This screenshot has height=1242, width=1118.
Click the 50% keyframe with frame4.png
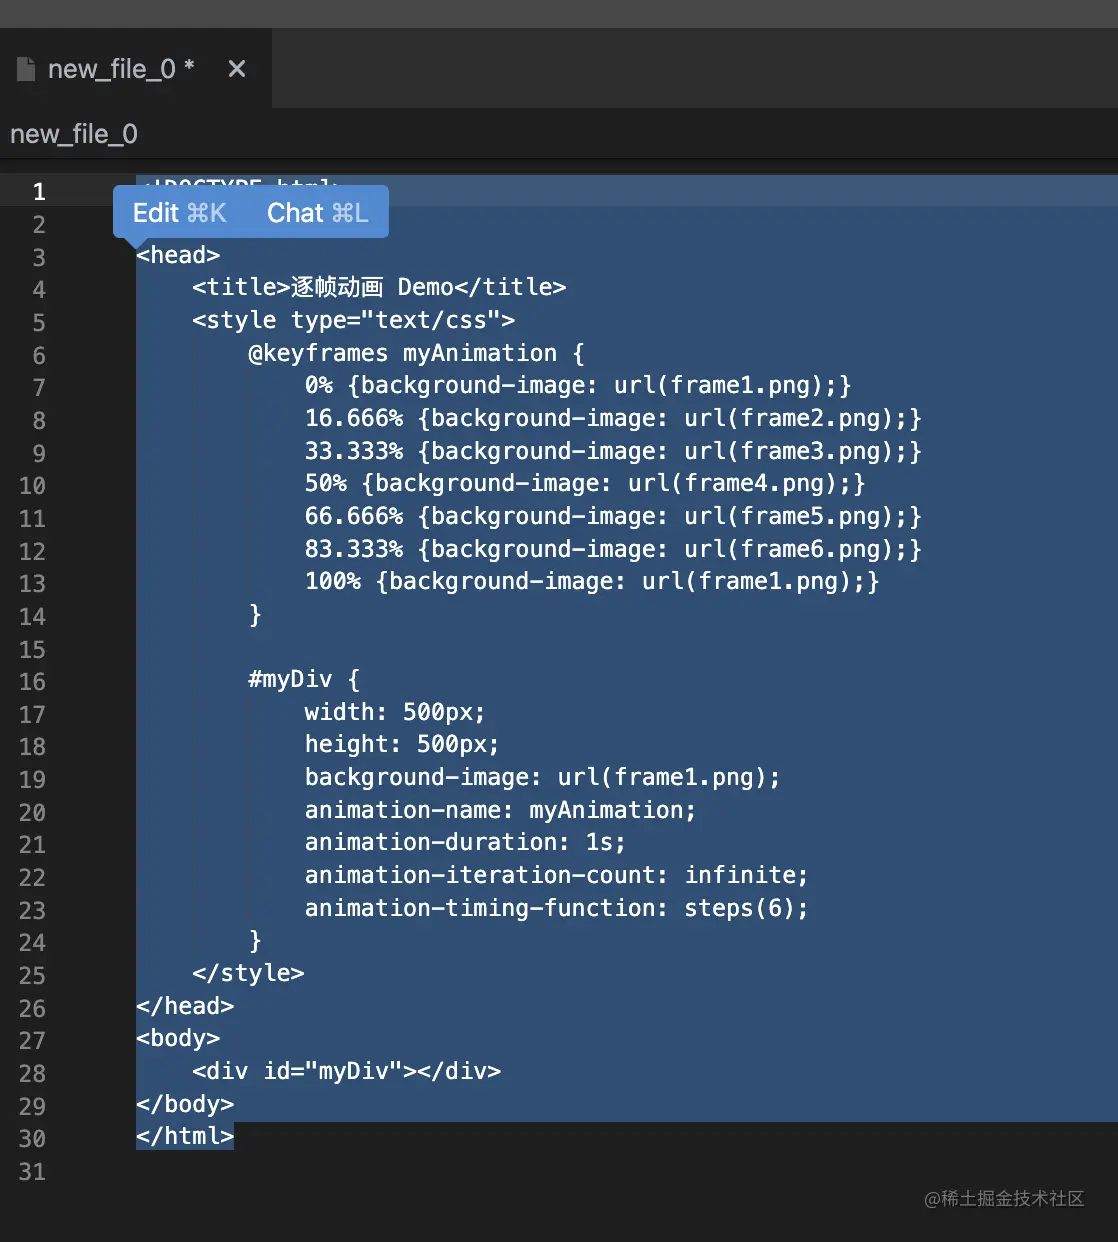click(x=585, y=484)
